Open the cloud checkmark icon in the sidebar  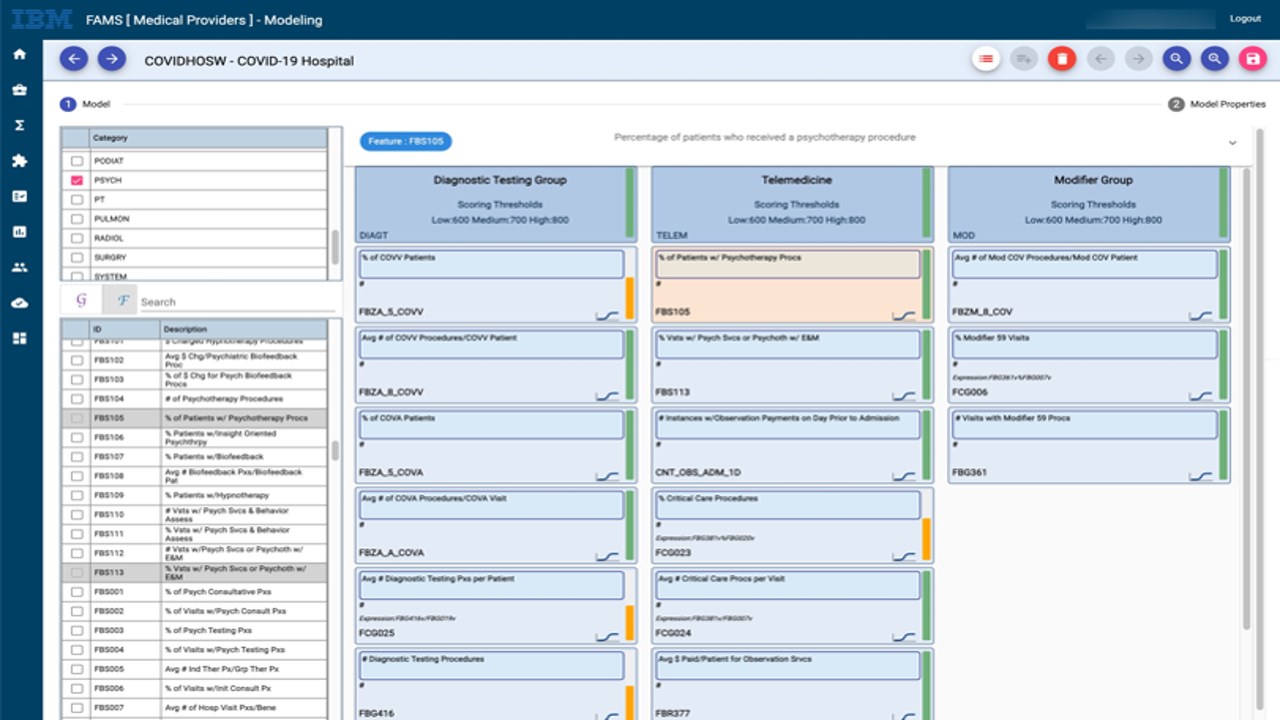pyautogui.click(x=19, y=303)
